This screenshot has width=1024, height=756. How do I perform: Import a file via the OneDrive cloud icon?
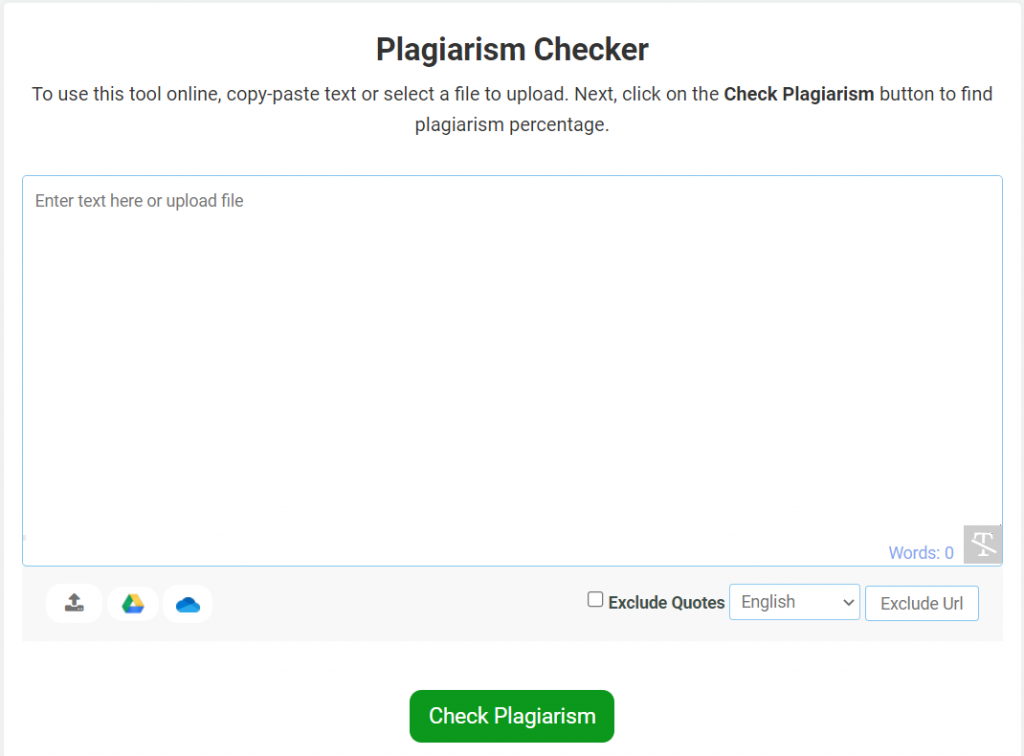point(188,603)
